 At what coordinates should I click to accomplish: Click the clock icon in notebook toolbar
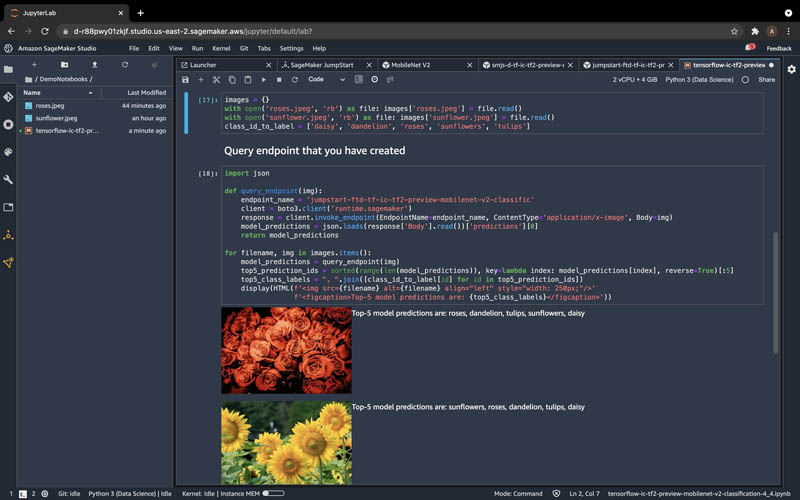pos(374,79)
